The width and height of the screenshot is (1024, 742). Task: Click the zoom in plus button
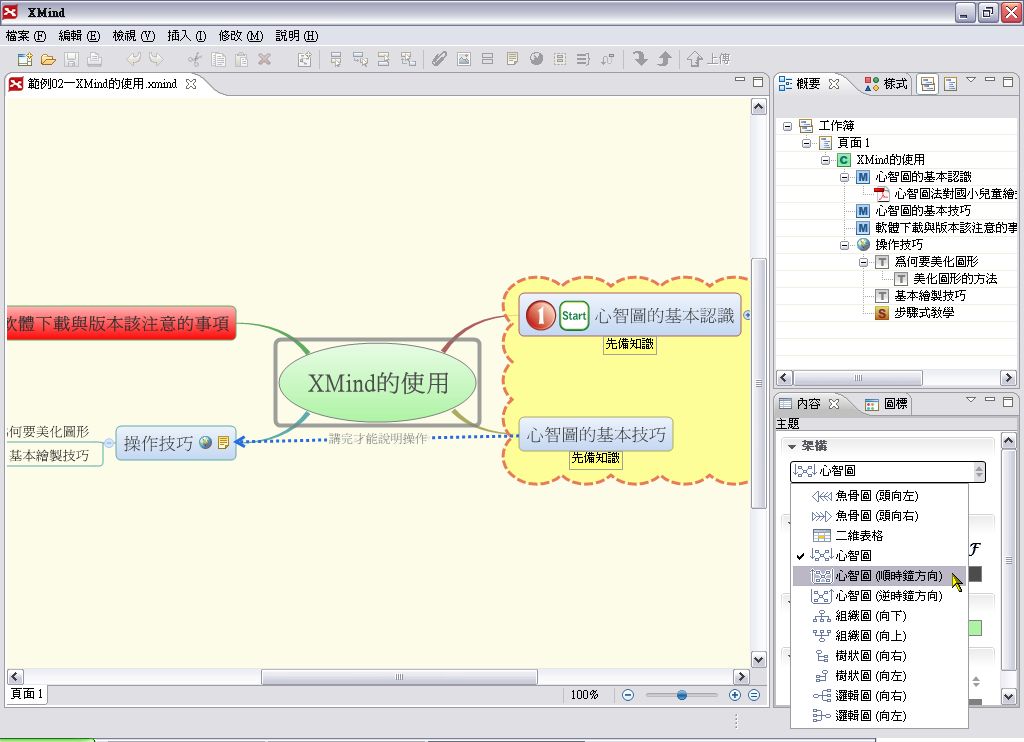[735, 695]
